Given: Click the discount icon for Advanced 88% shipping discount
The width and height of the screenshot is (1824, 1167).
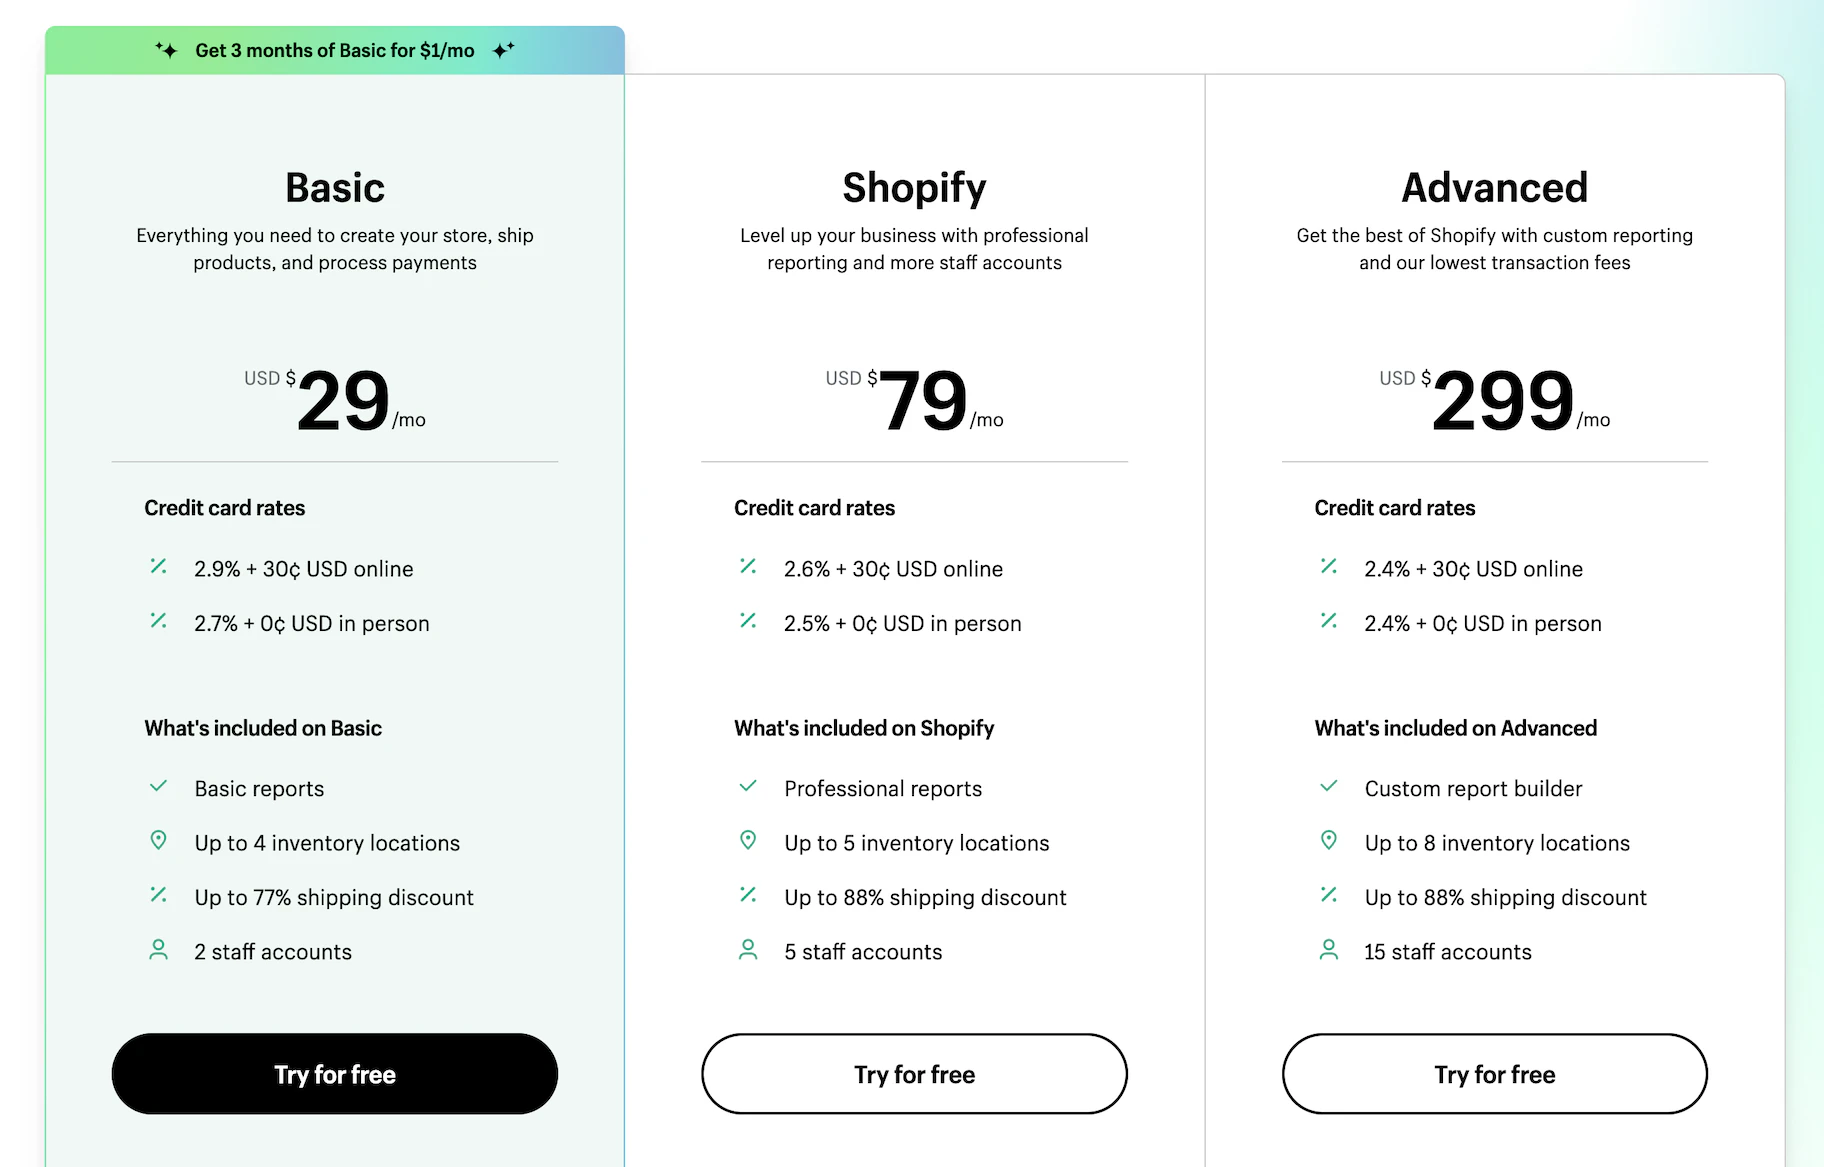Looking at the screenshot, I should [x=1328, y=895].
